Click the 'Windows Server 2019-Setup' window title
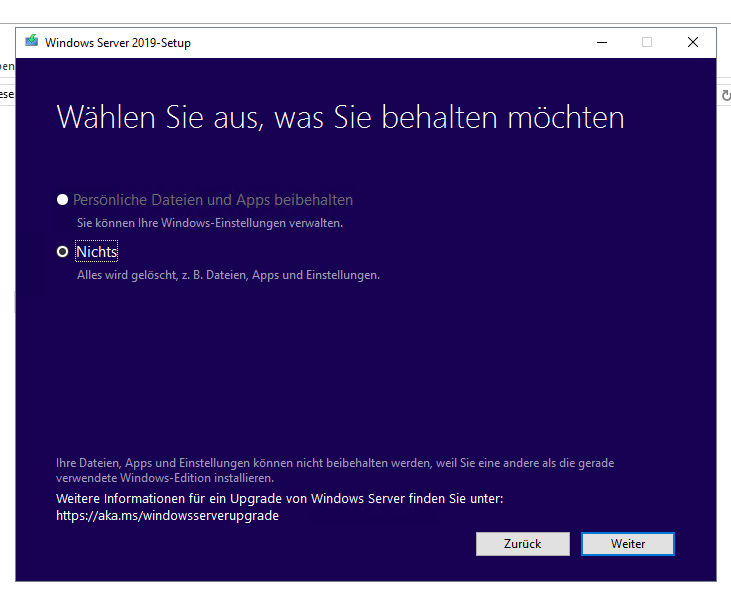 (118, 43)
